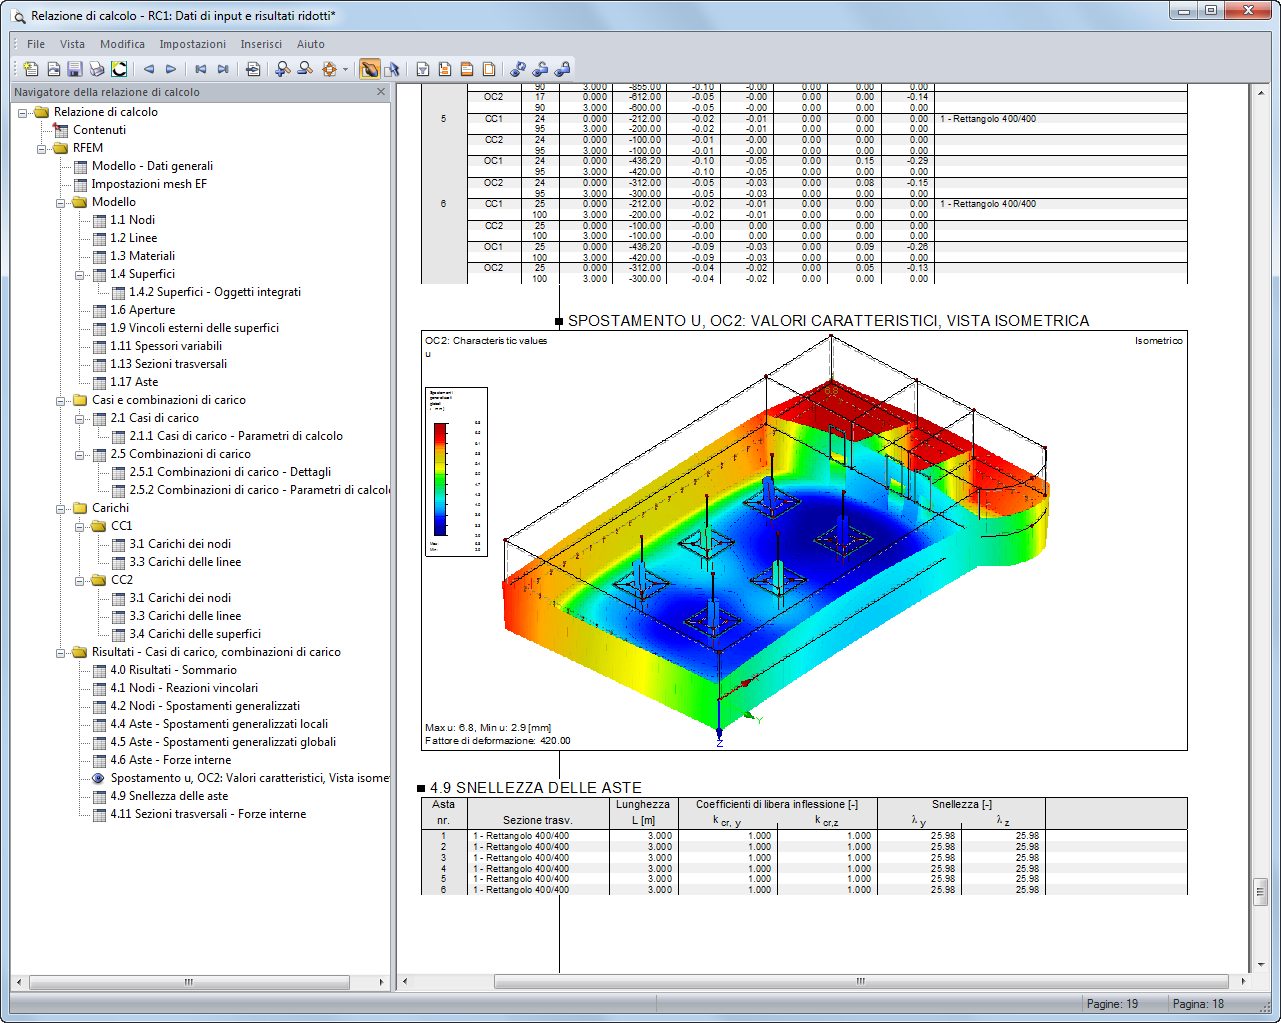Collapse the CC1 folder node
This screenshot has height=1023, width=1281.
80,526
